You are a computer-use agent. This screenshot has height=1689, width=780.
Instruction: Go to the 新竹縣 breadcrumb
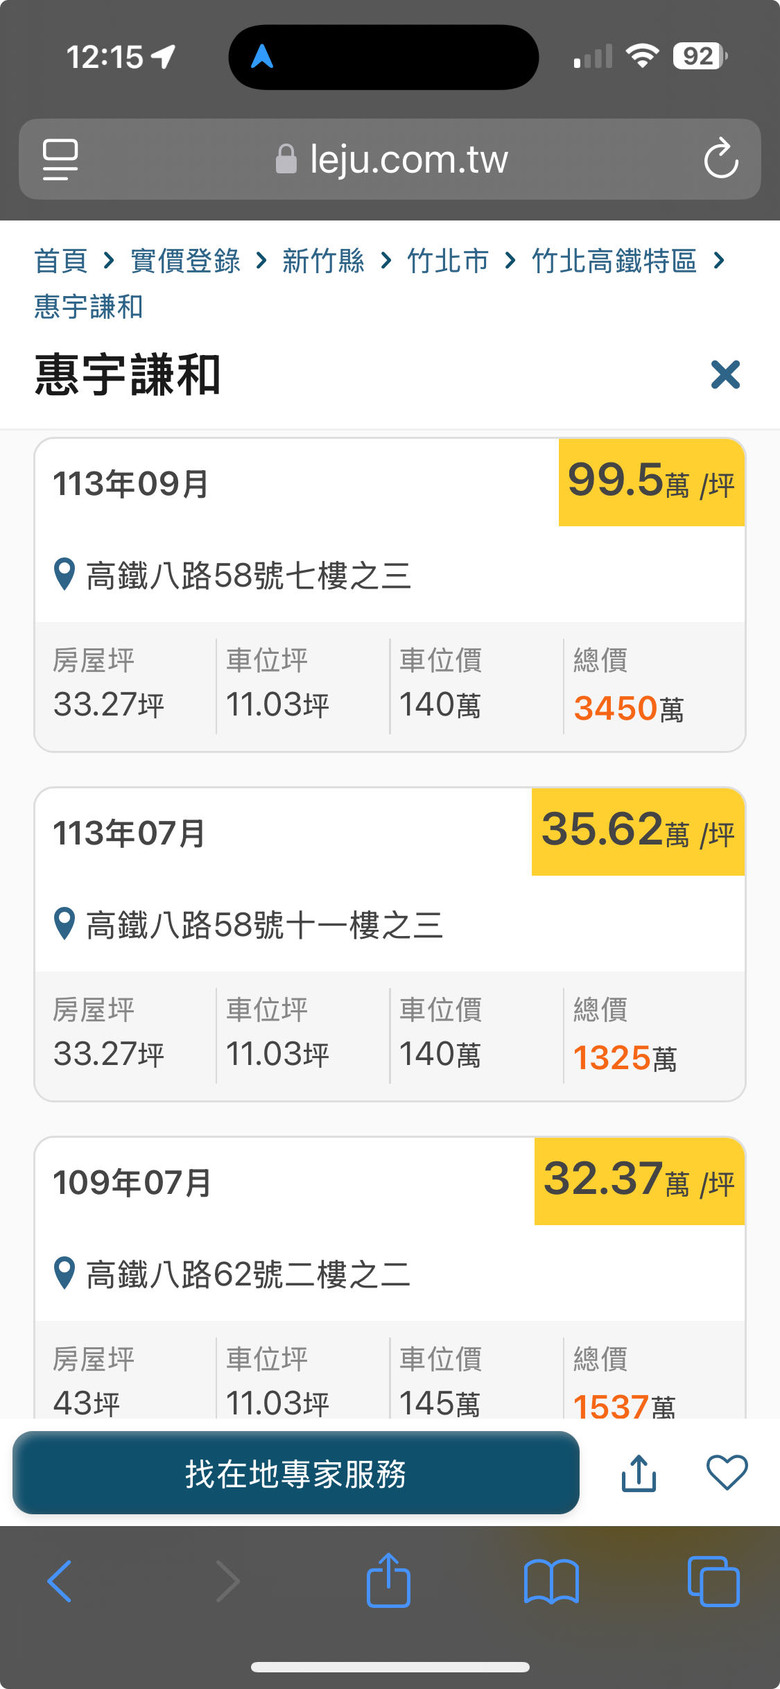(323, 261)
